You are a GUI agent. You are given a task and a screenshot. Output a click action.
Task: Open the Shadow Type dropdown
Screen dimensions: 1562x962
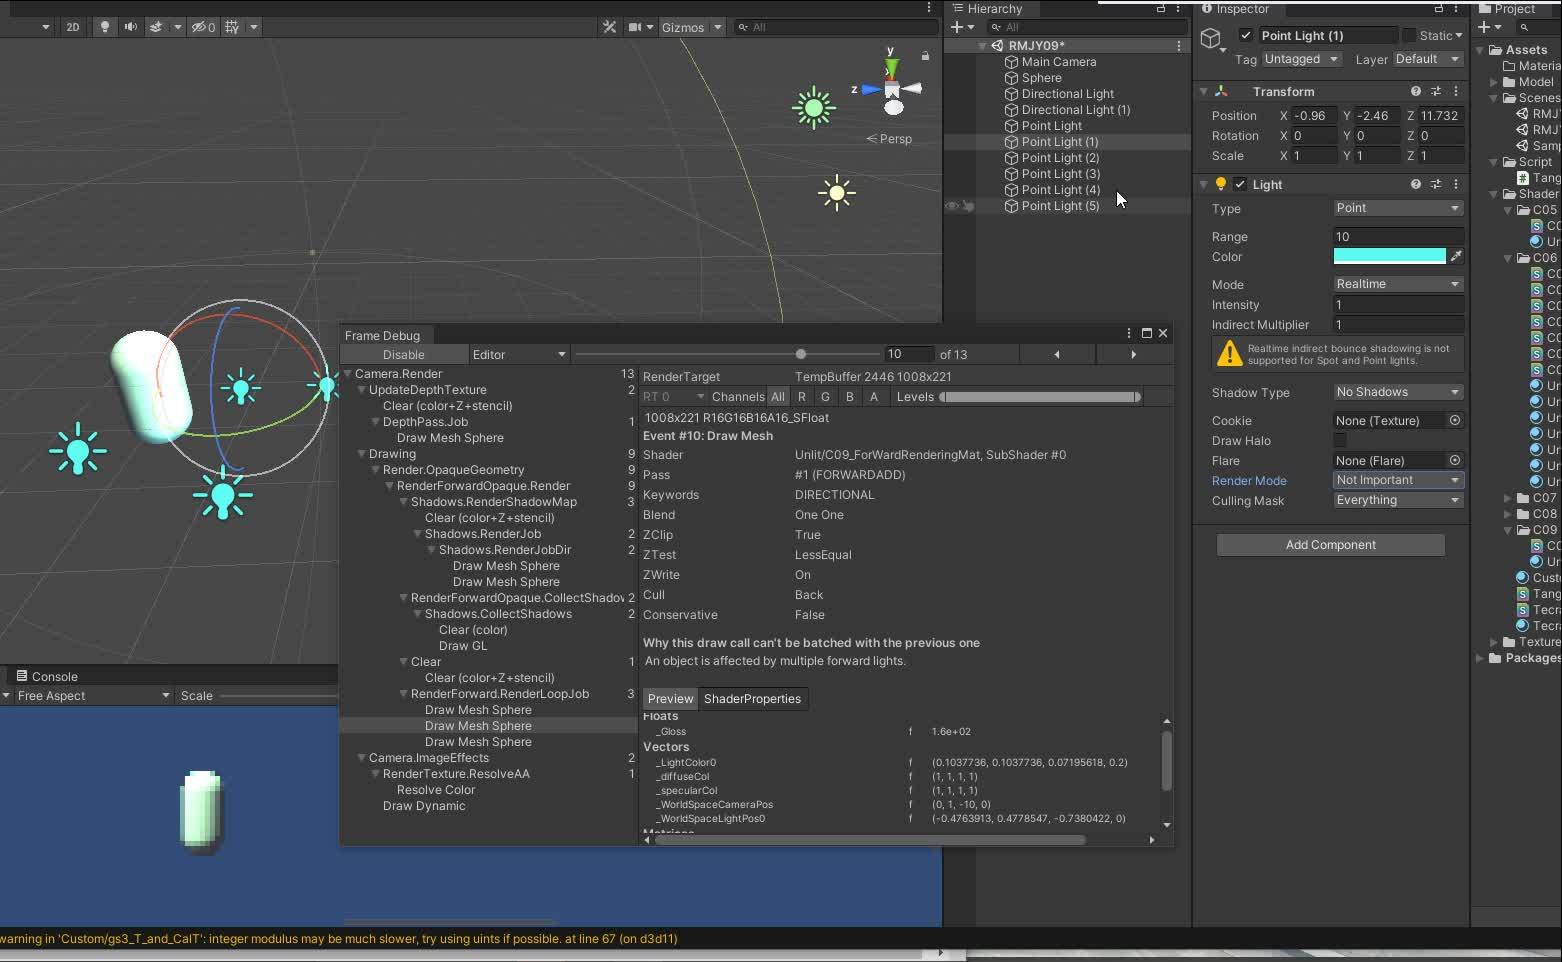click(x=1397, y=392)
